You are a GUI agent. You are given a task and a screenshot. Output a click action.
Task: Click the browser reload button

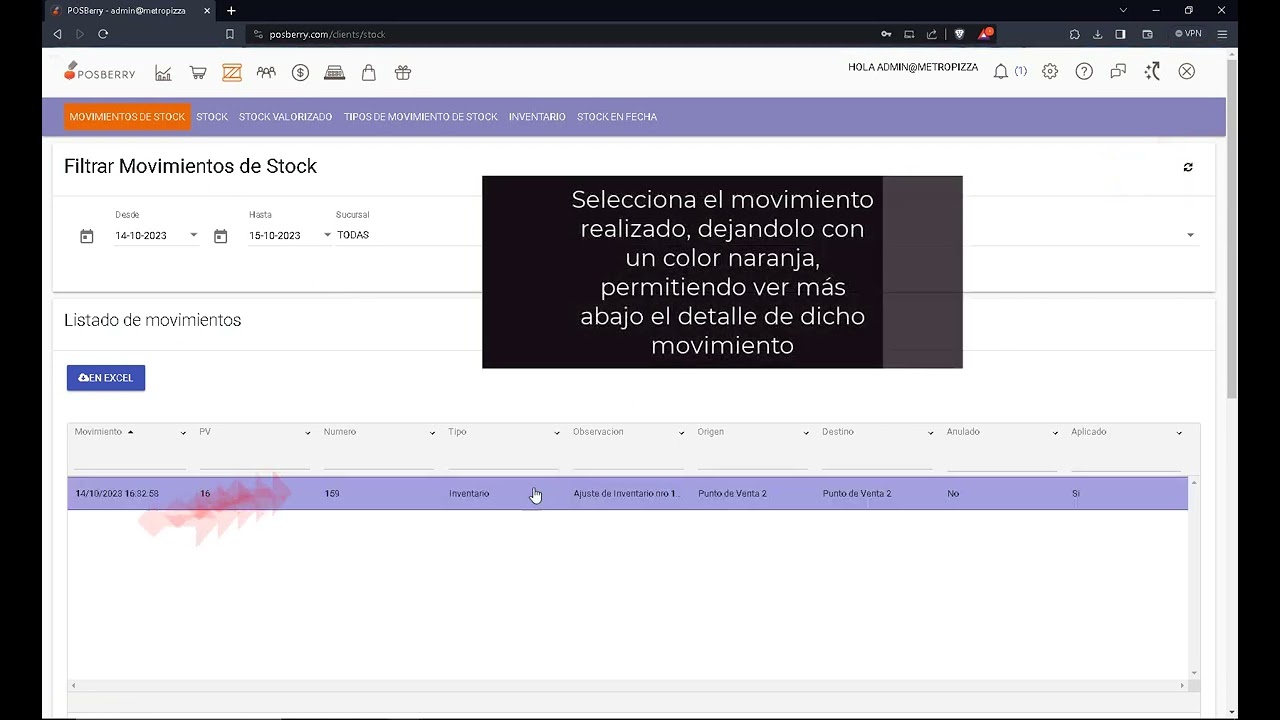pyautogui.click(x=103, y=34)
